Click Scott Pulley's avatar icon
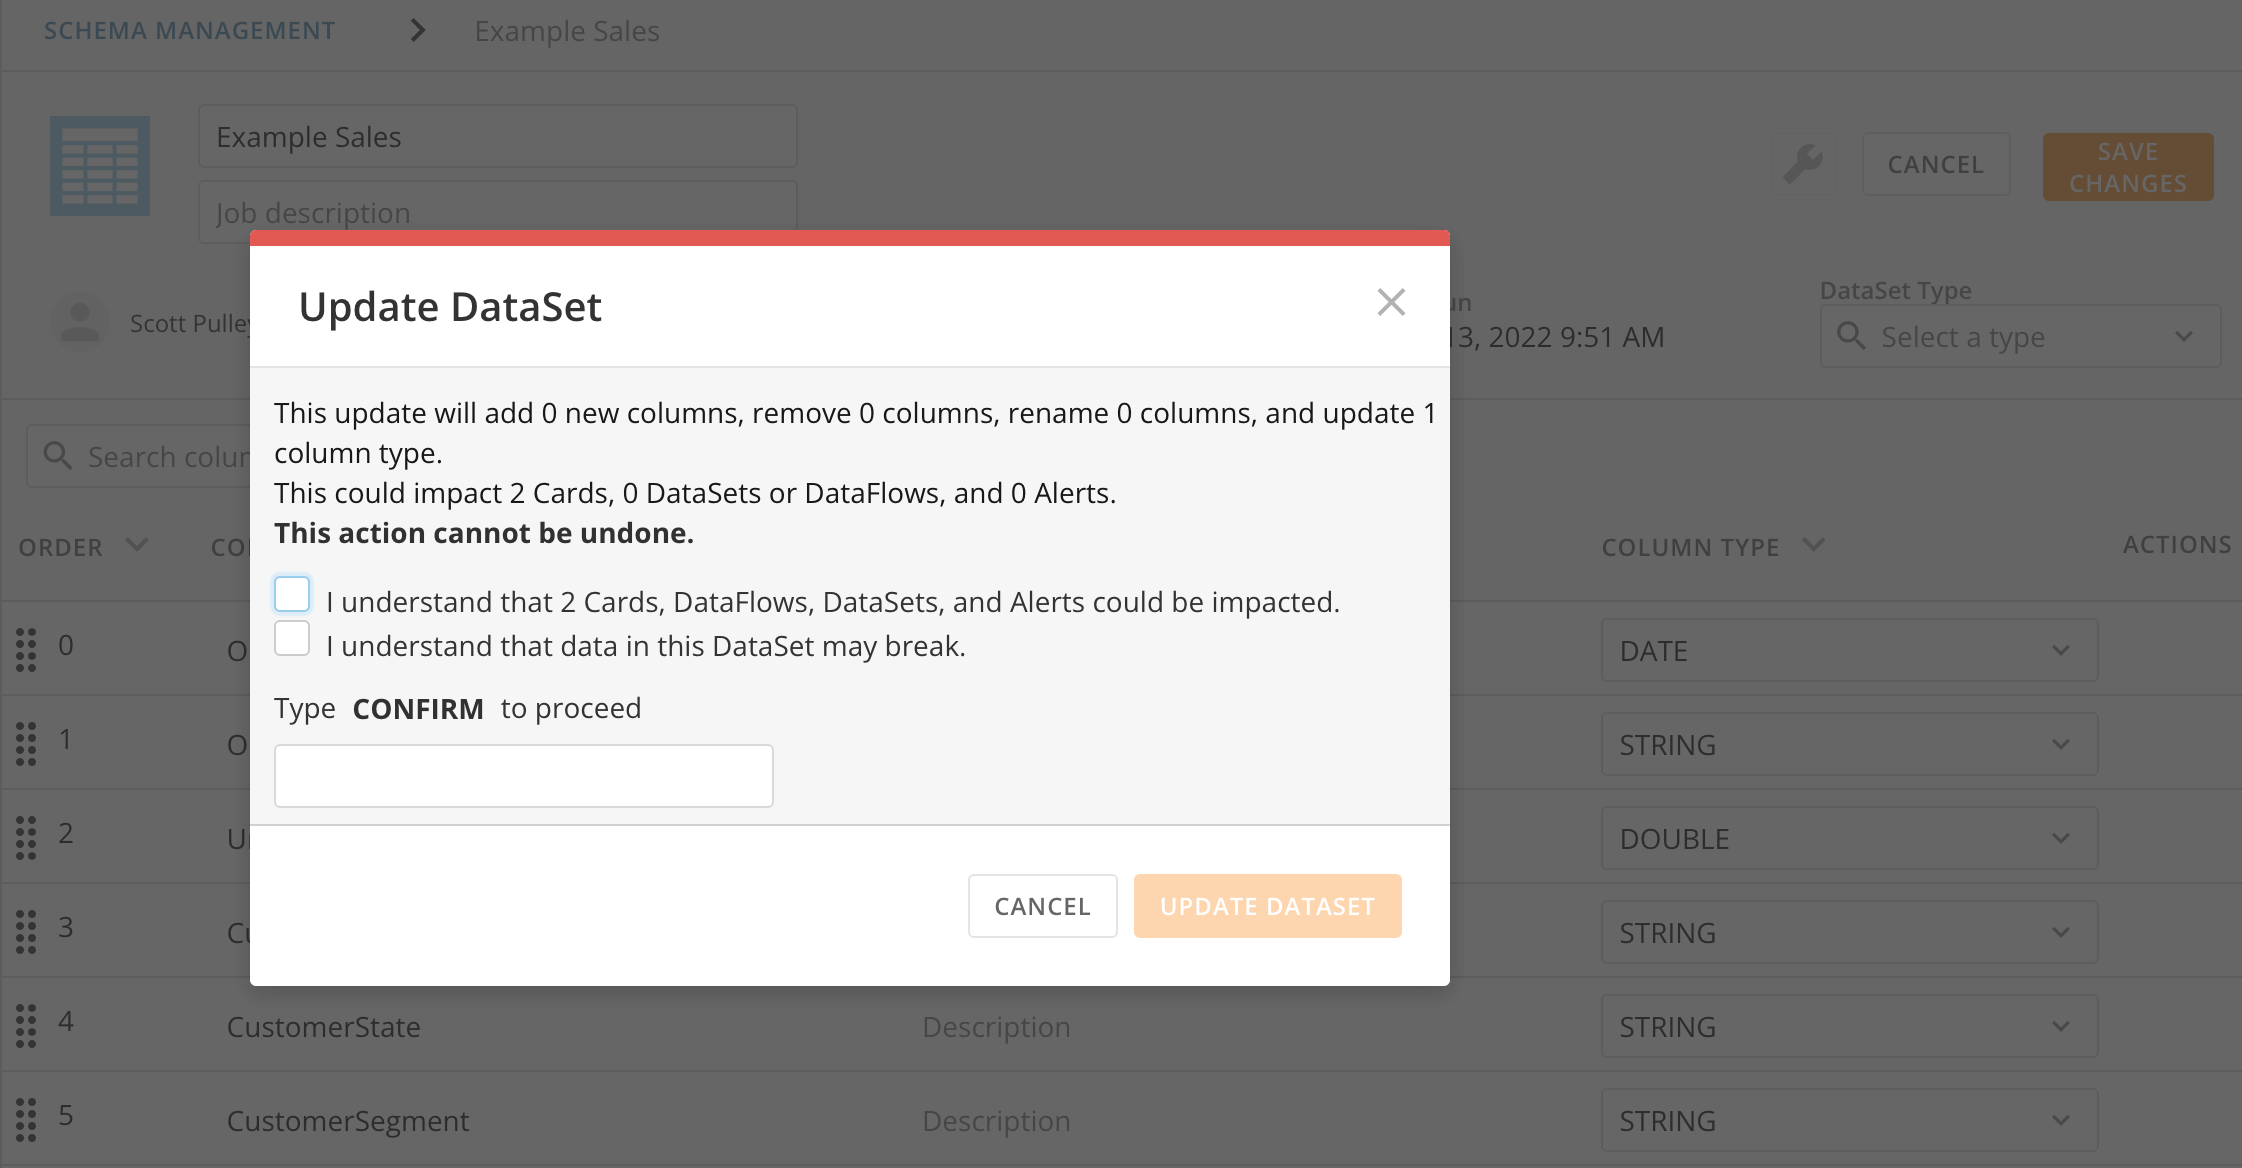 pyautogui.click(x=80, y=322)
